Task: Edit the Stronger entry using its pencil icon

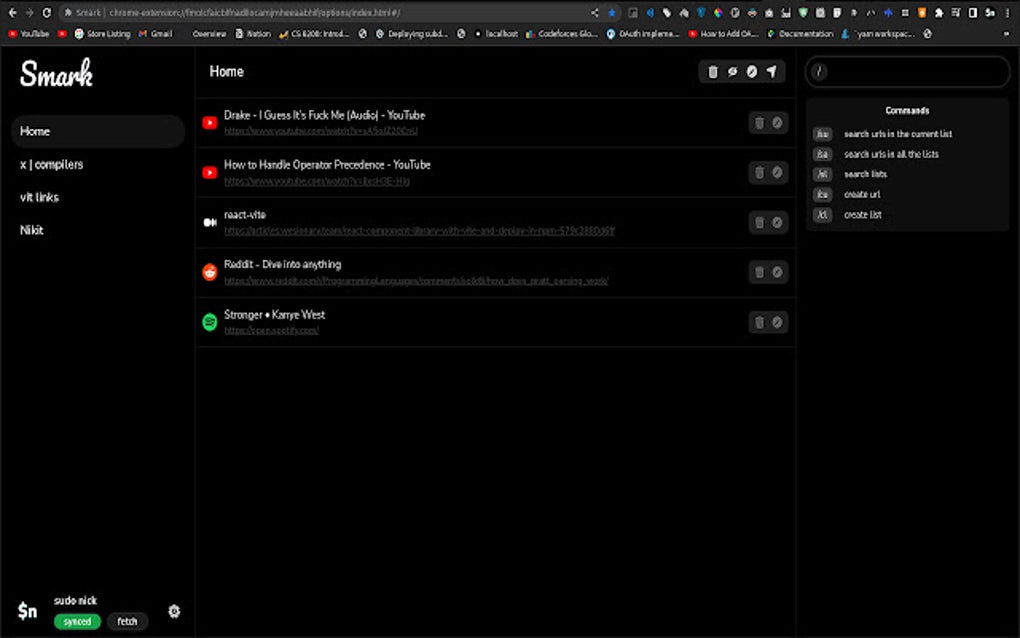Action: coord(777,322)
